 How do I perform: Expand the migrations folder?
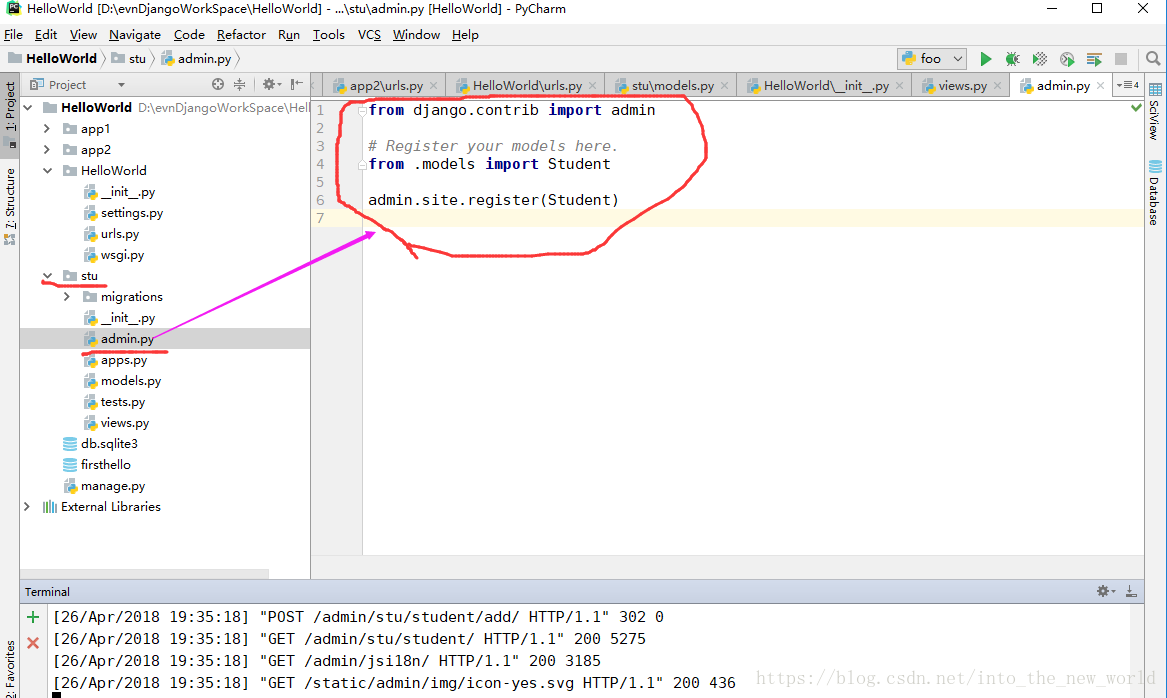pyautogui.click(x=67, y=296)
